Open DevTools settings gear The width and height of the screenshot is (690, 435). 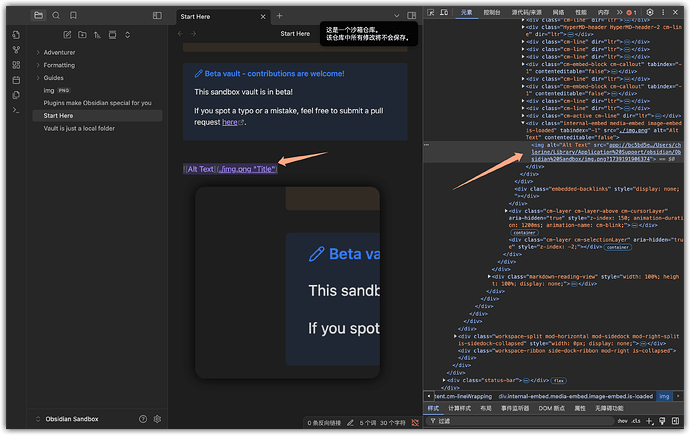[650, 12]
